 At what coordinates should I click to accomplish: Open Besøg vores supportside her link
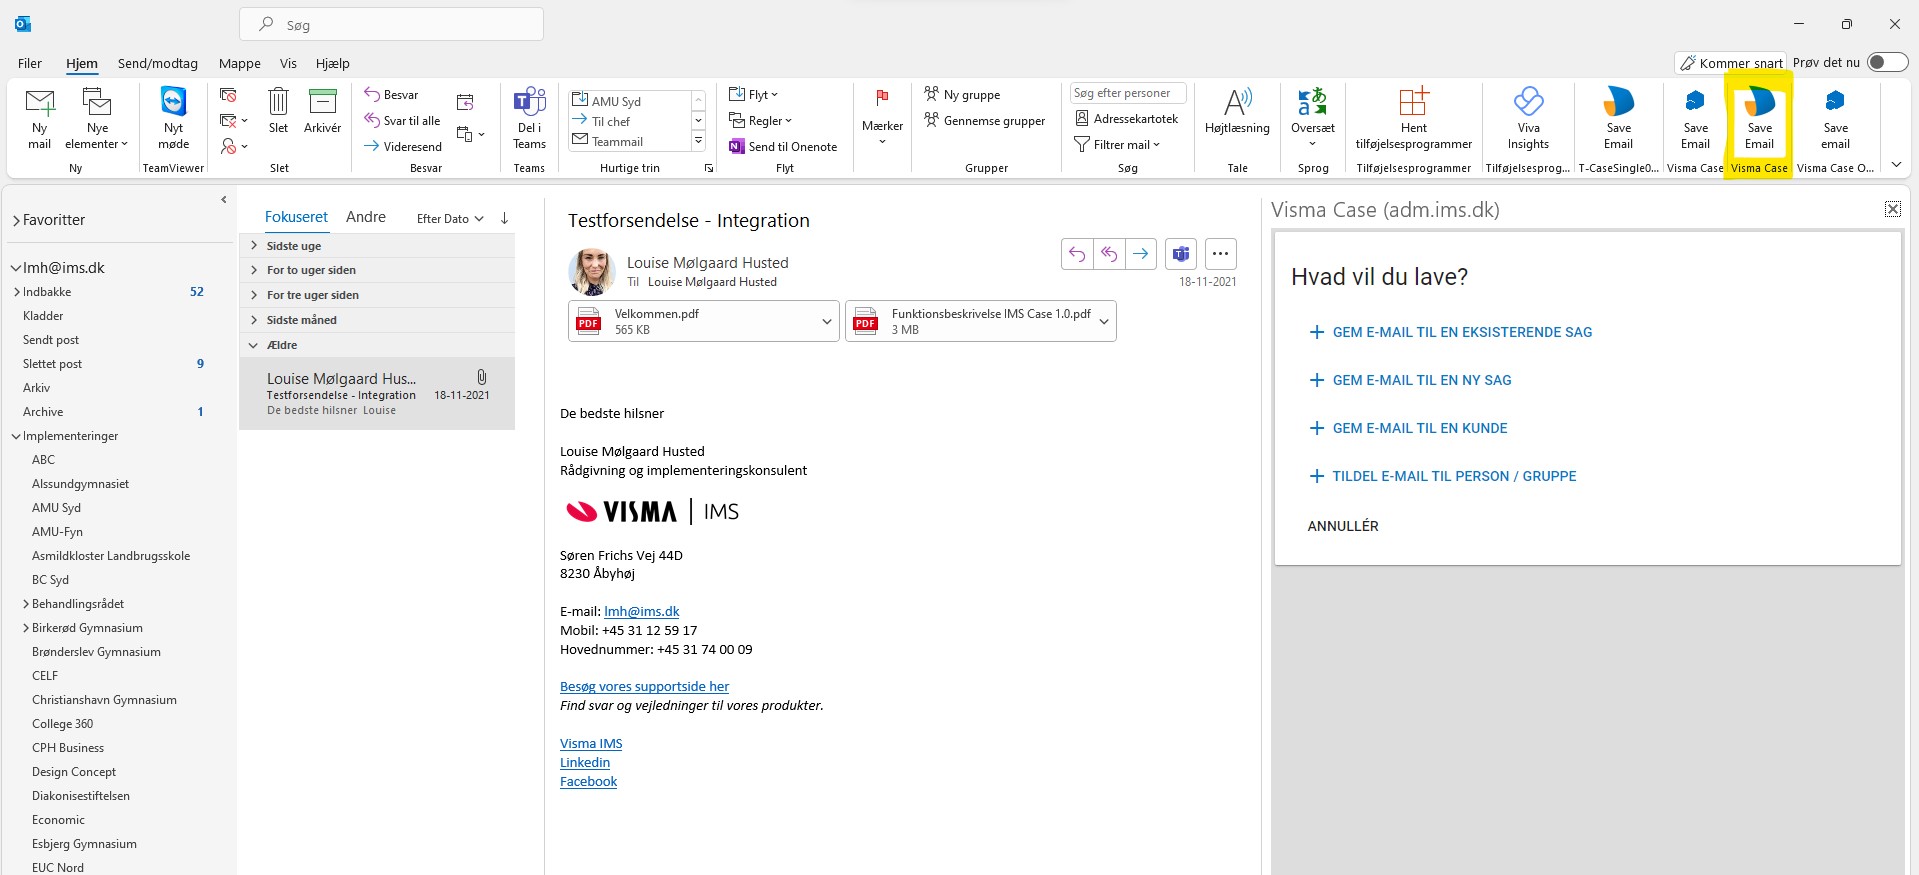pos(644,687)
